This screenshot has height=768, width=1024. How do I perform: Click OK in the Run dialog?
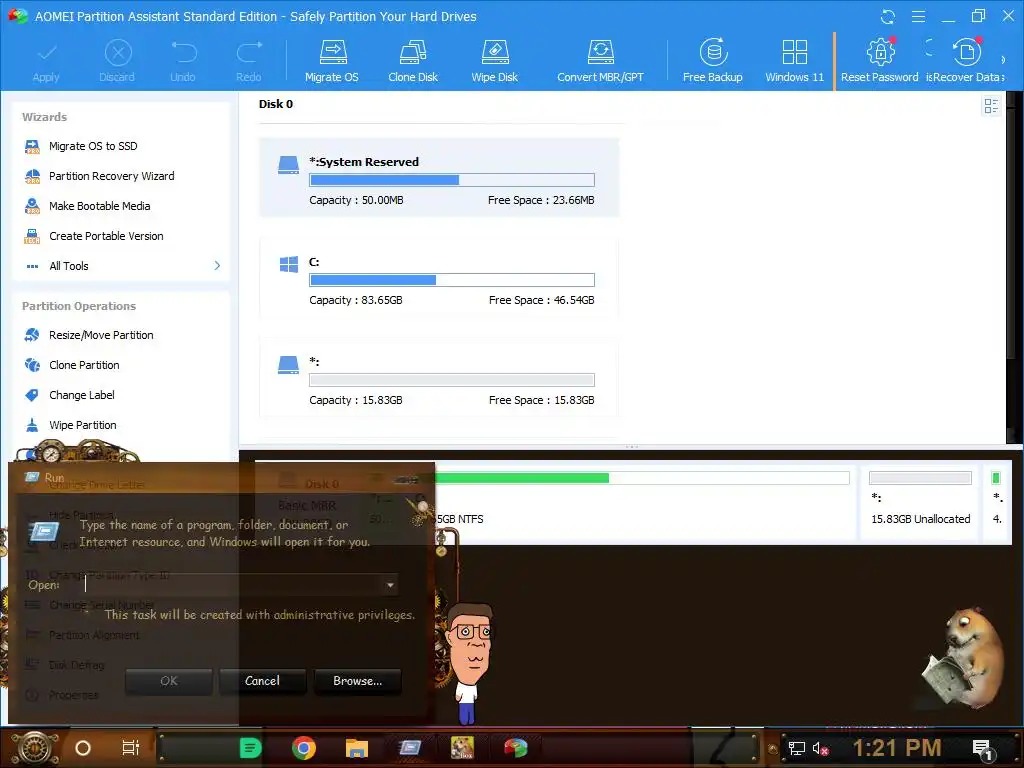(168, 681)
